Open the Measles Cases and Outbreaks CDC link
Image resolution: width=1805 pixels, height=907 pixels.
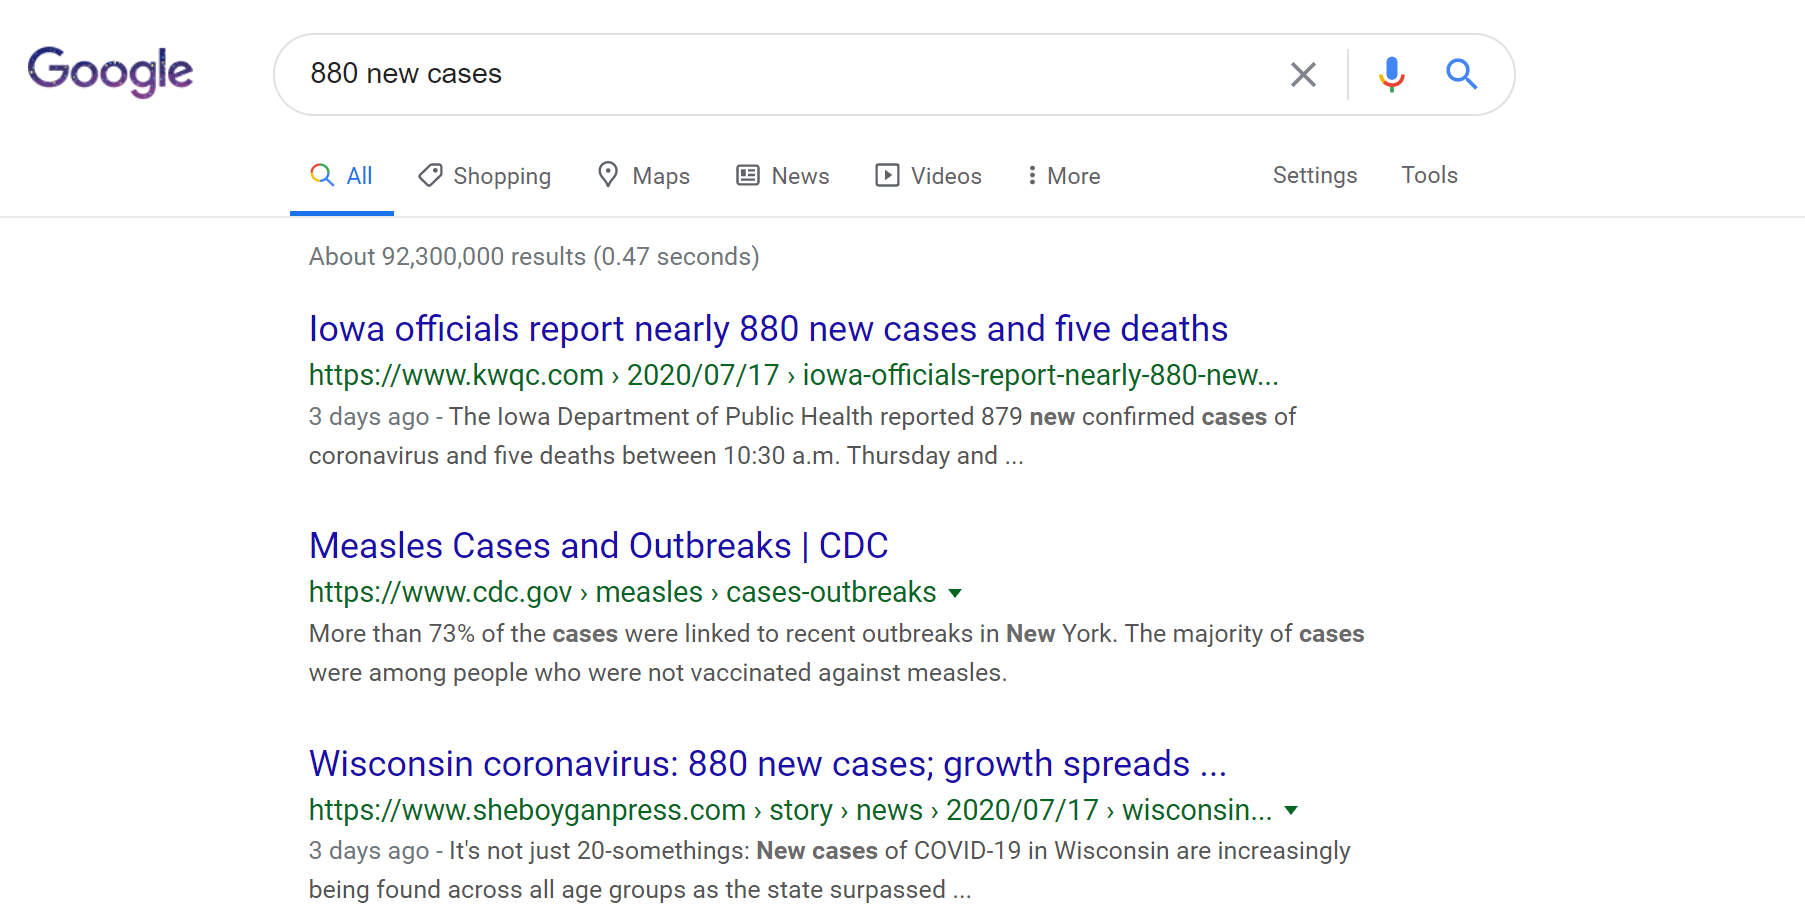(598, 546)
